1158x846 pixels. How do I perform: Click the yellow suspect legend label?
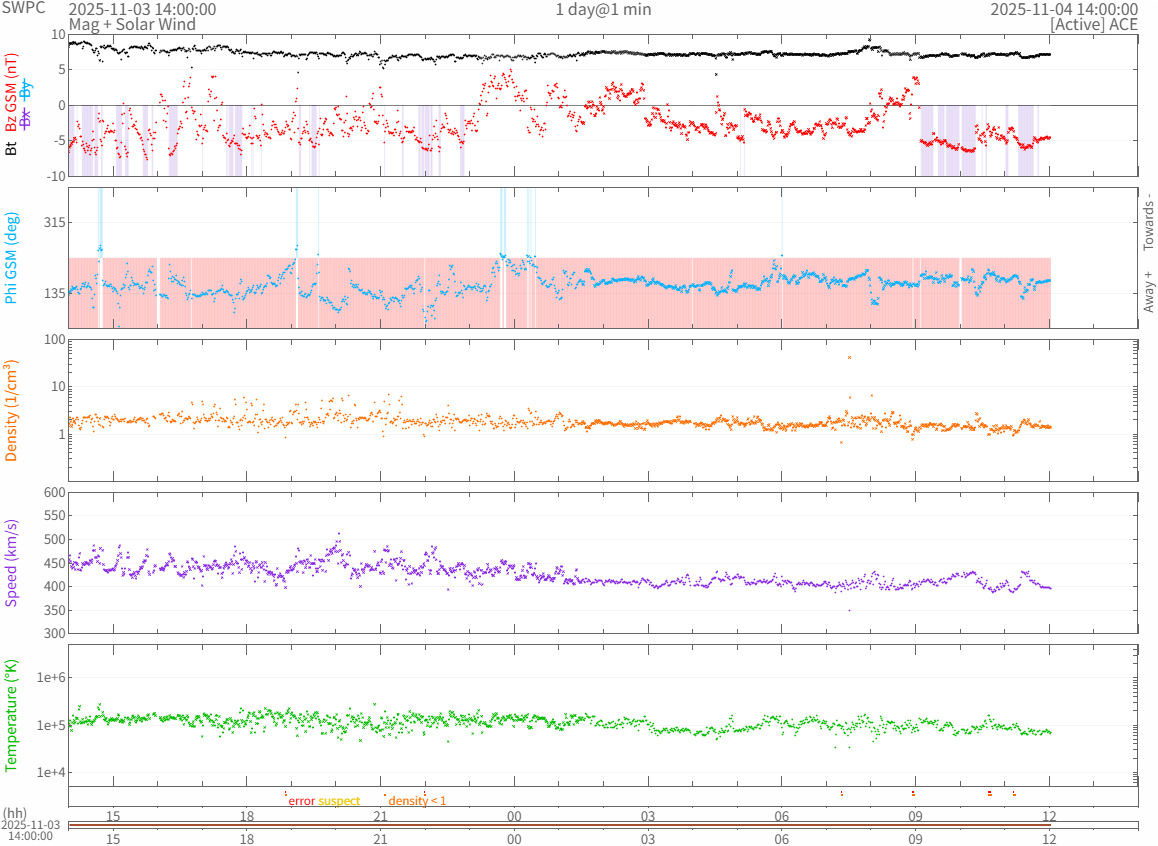pos(339,801)
